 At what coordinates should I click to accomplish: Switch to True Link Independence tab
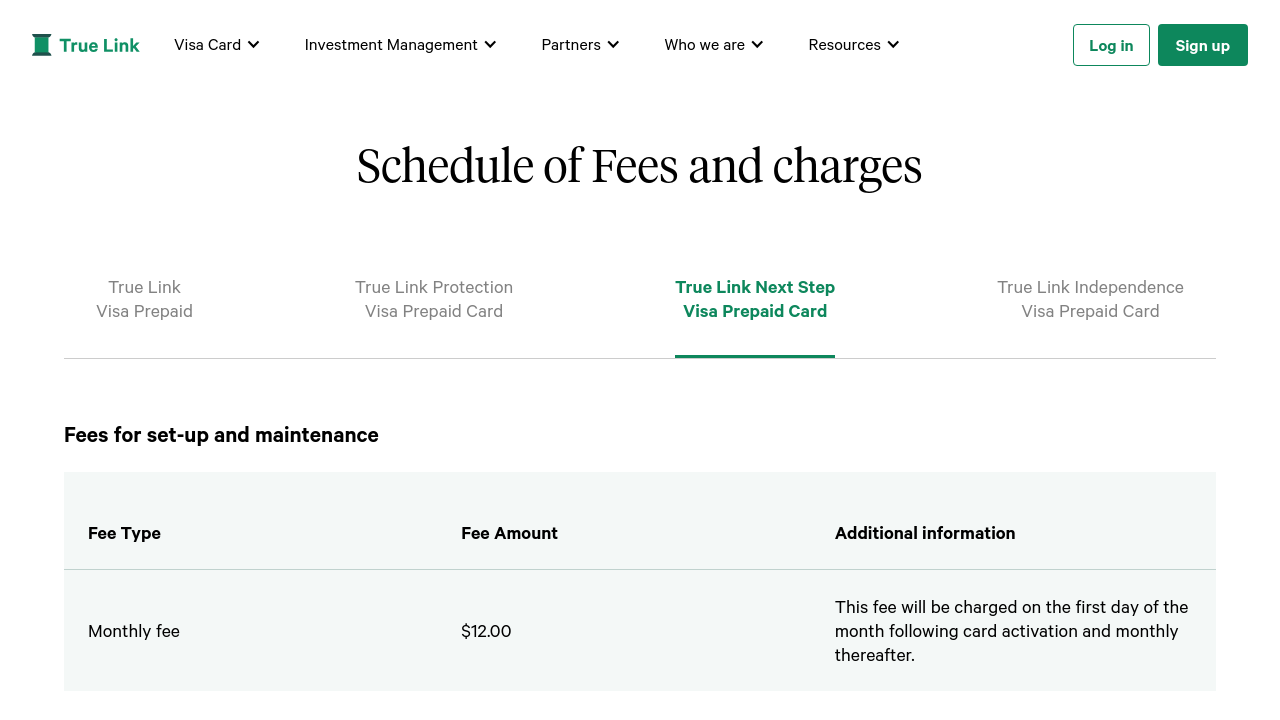tap(1090, 299)
